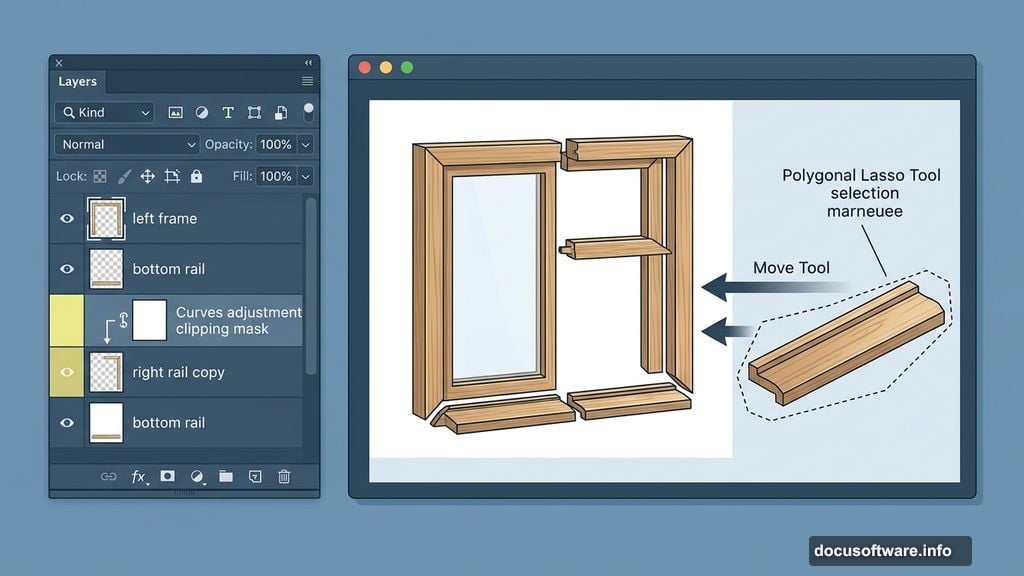Enable lock transparent pixels

click(101, 176)
